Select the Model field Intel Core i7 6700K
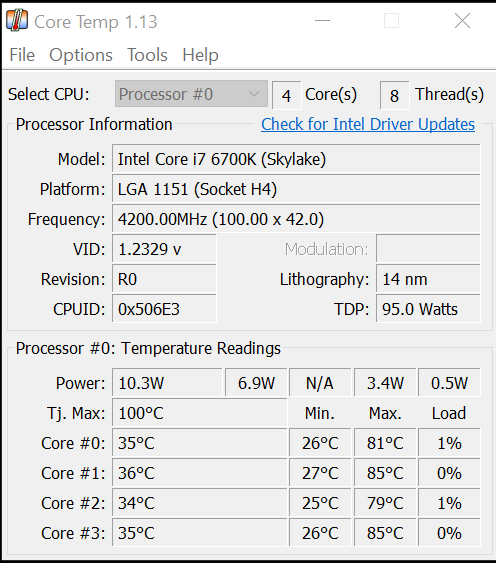 click(x=296, y=159)
